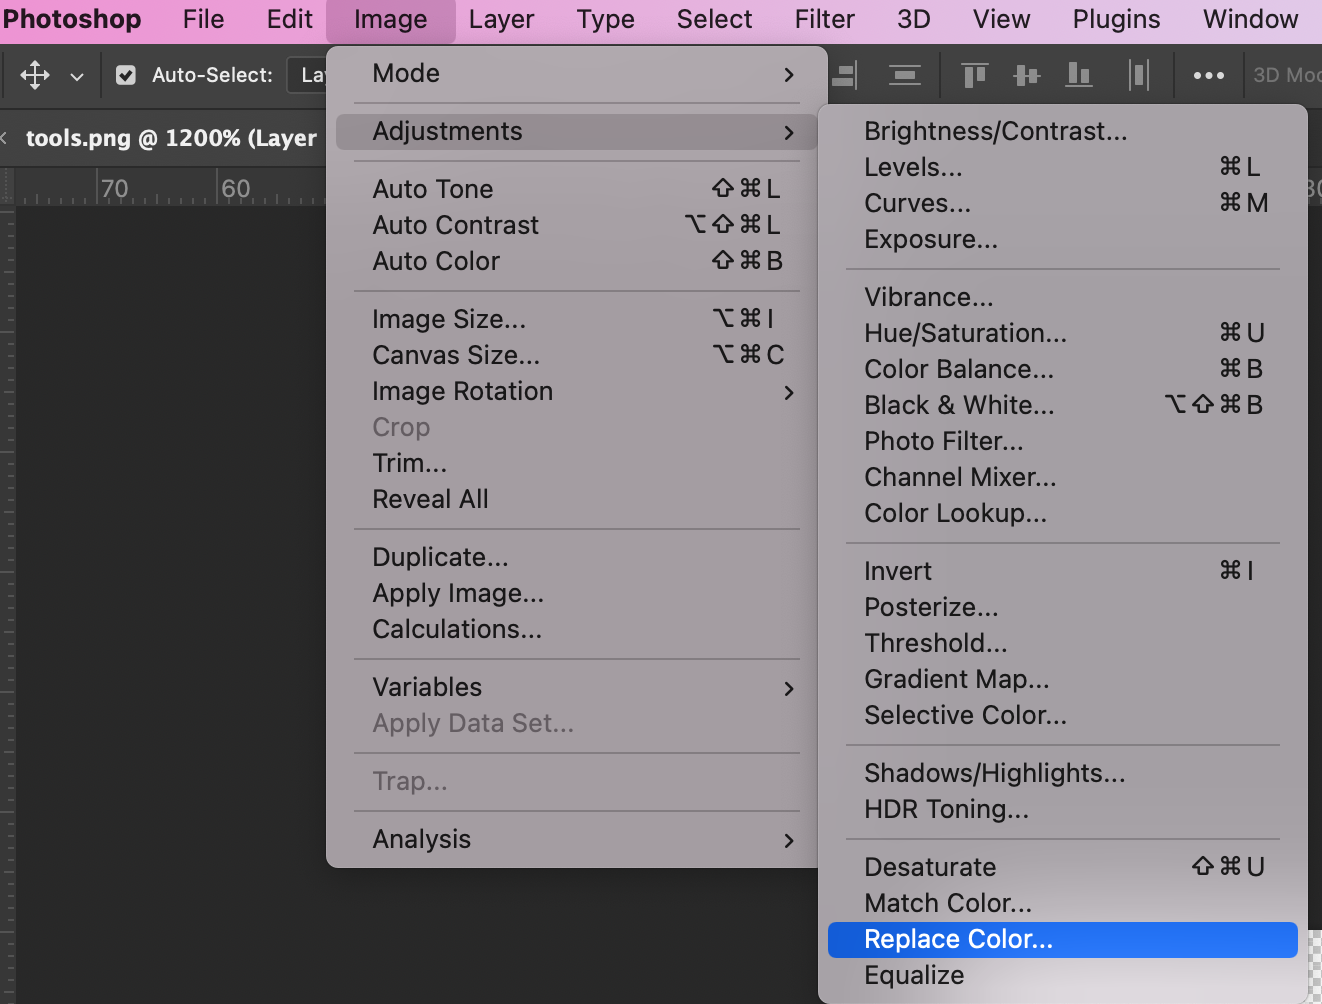This screenshot has height=1004, width=1322.
Task: Expand the Analysis submenu
Action: tap(577, 839)
